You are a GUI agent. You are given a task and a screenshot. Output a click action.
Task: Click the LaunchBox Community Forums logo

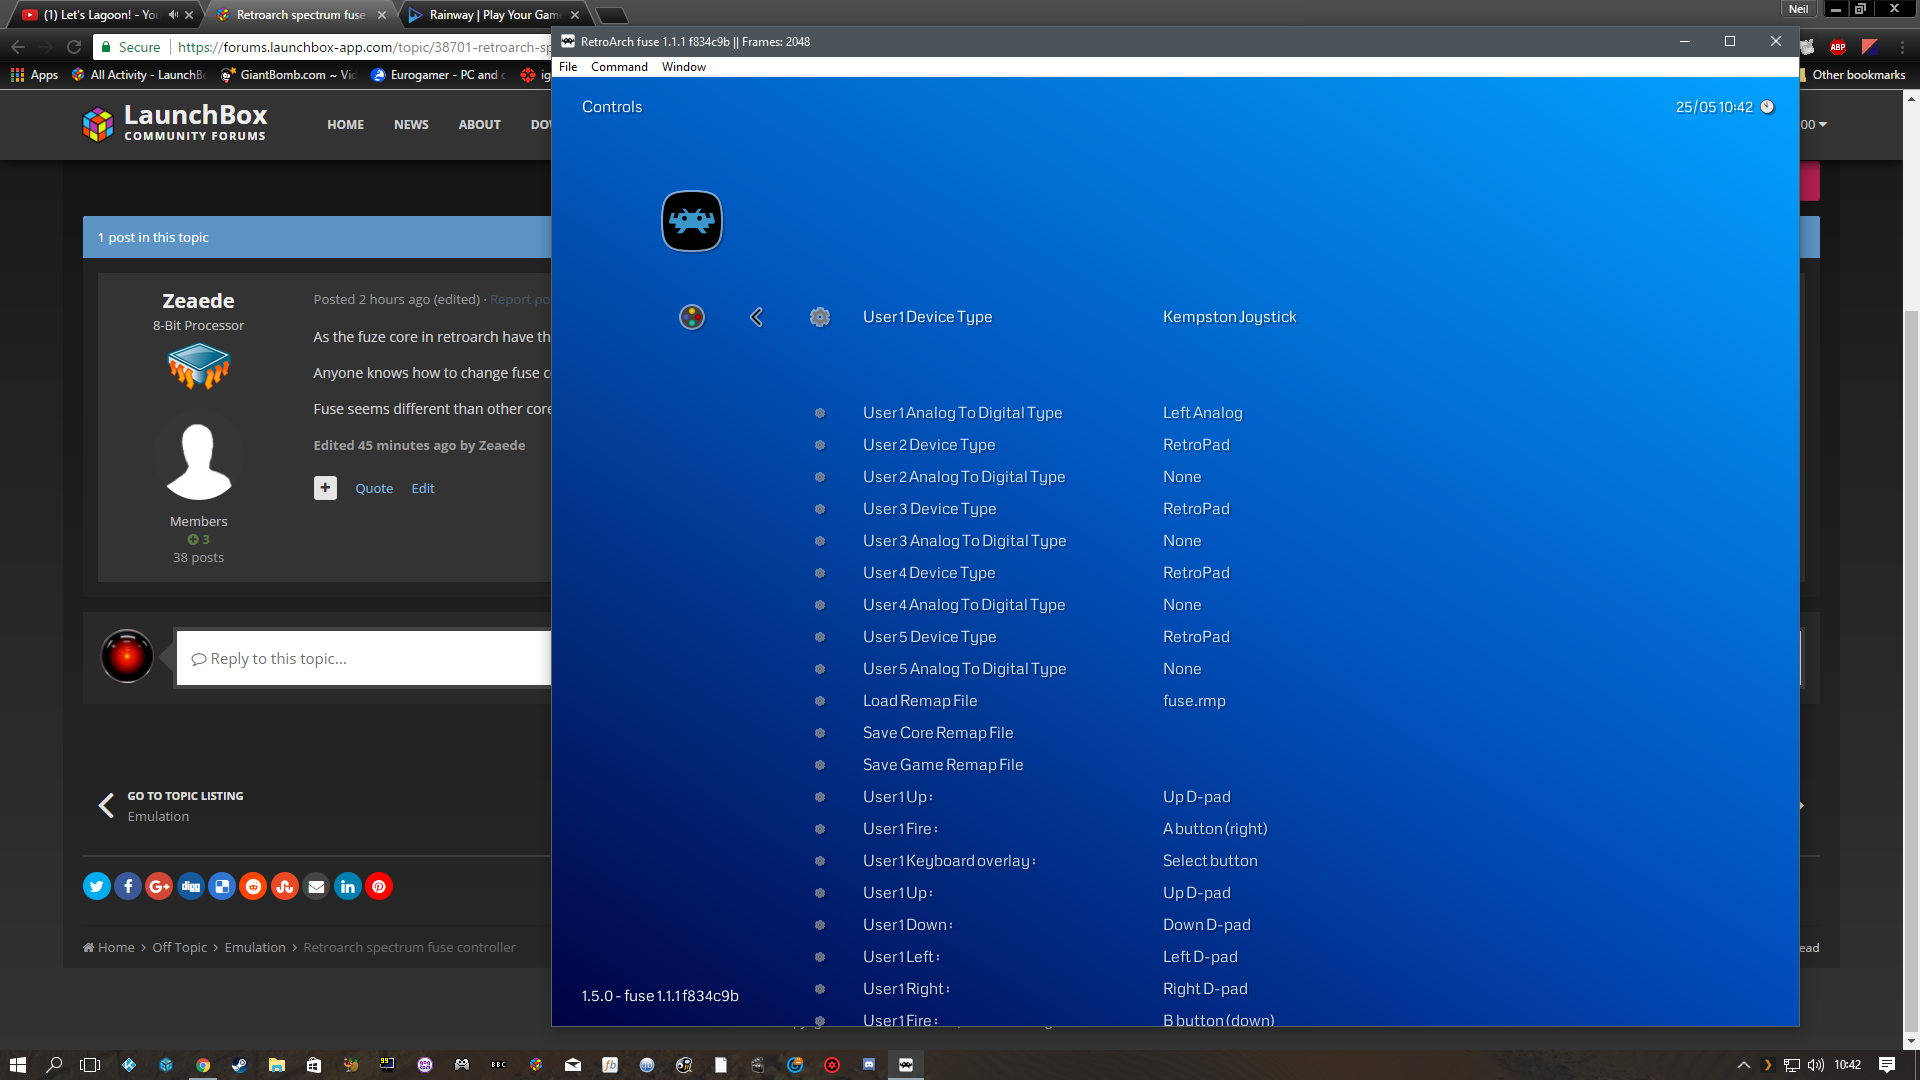click(175, 124)
